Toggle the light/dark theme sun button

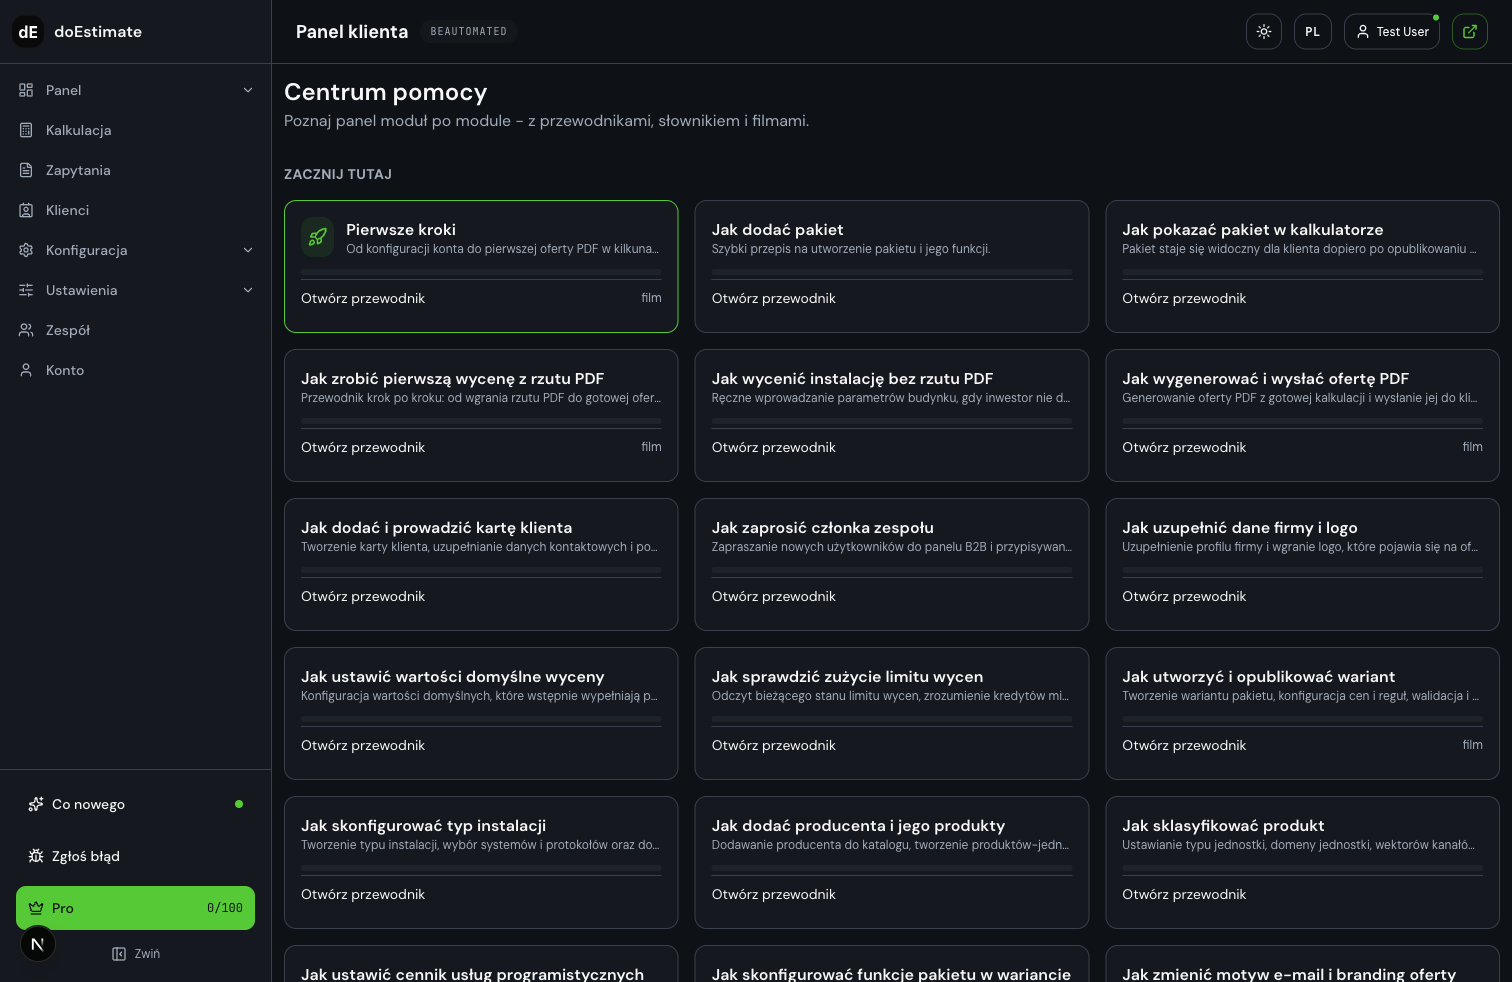1264,32
